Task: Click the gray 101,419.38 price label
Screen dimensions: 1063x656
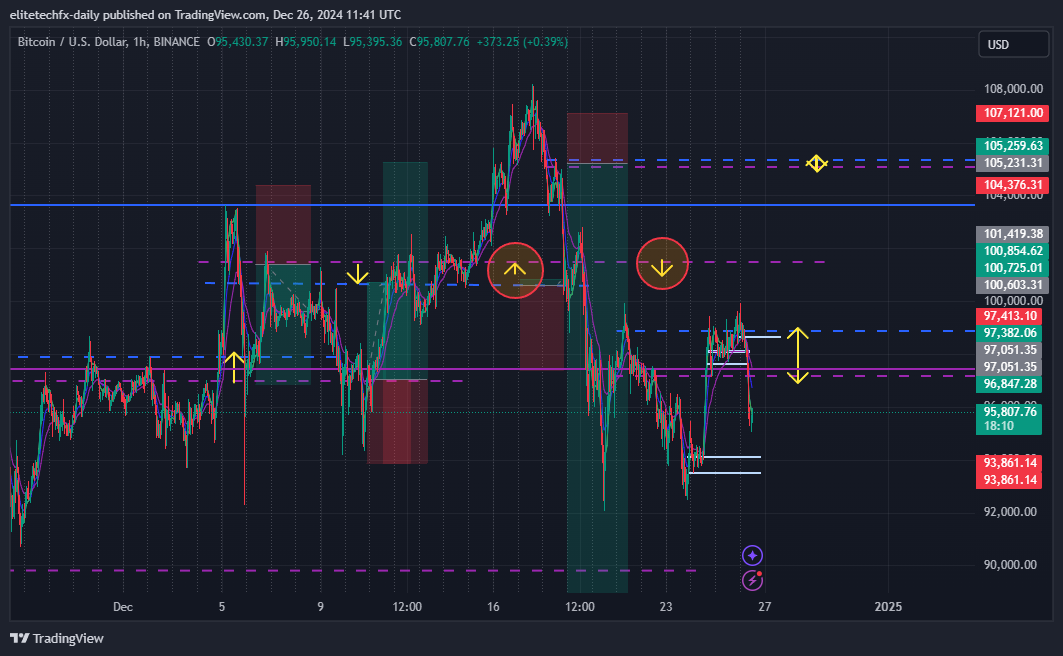Action: click(1012, 234)
